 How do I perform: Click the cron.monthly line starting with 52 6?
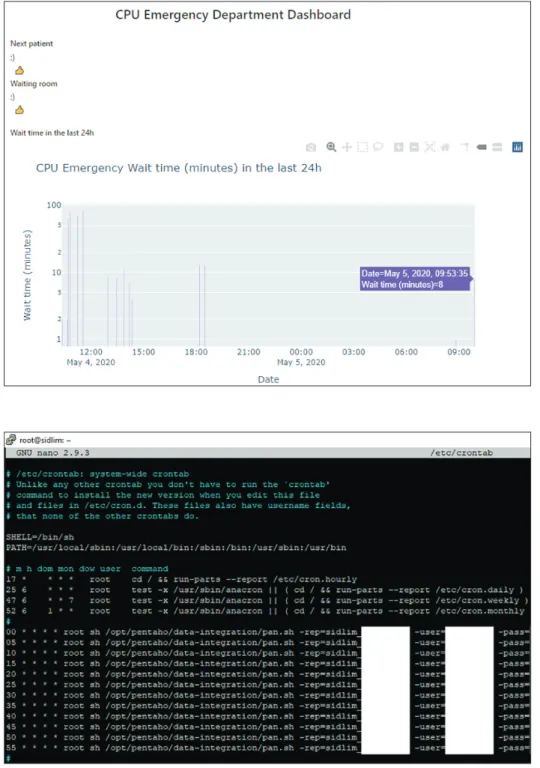click(x=265, y=611)
